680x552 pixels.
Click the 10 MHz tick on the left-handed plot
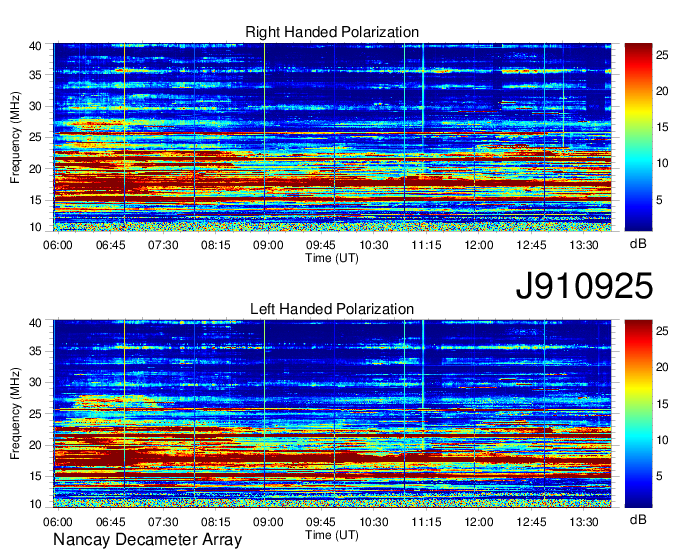pyautogui.click(x=35, y=504)
